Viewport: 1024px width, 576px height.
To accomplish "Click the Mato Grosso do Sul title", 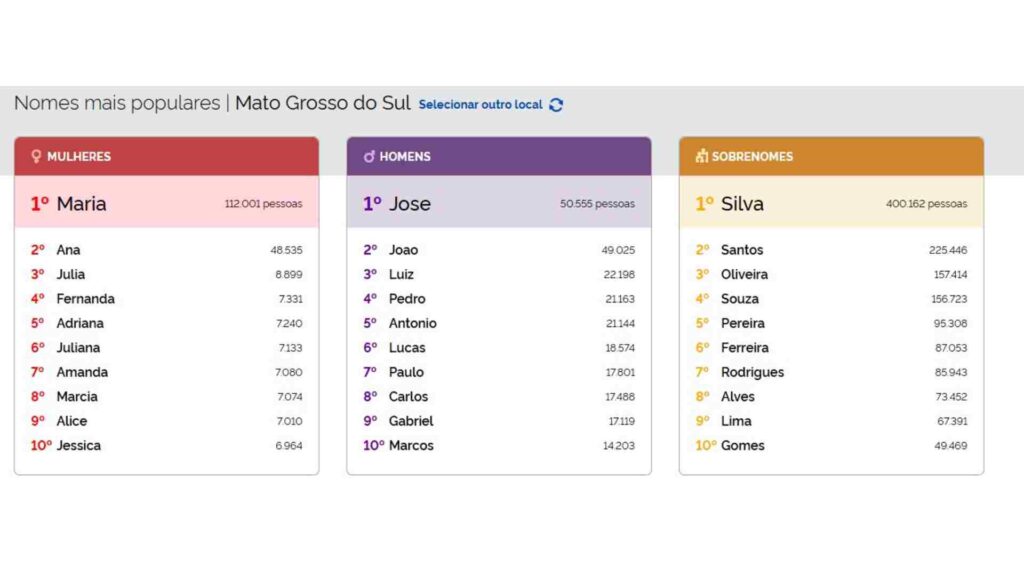I will pos(322,102).
